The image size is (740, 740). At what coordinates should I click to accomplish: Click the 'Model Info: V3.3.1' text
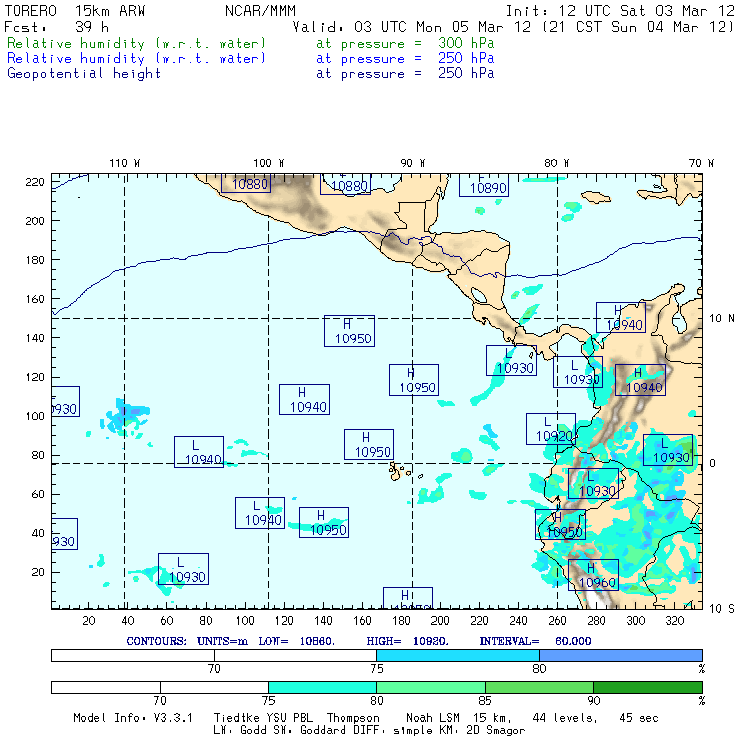(x=133, y=718)
